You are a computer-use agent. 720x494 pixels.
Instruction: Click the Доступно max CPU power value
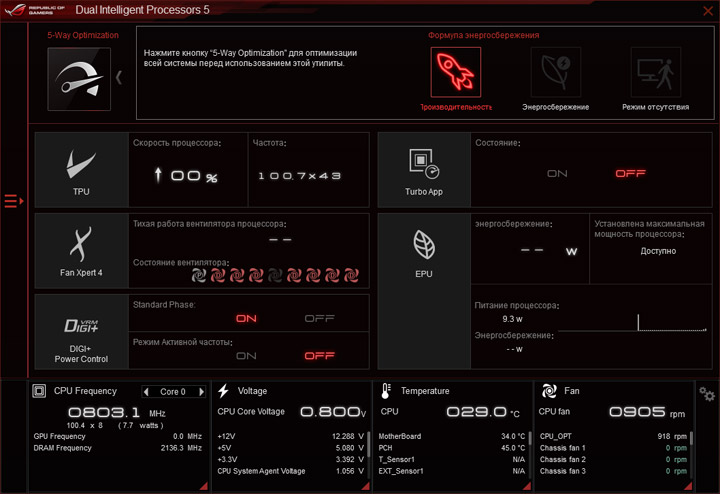click(x=658, y=251)
